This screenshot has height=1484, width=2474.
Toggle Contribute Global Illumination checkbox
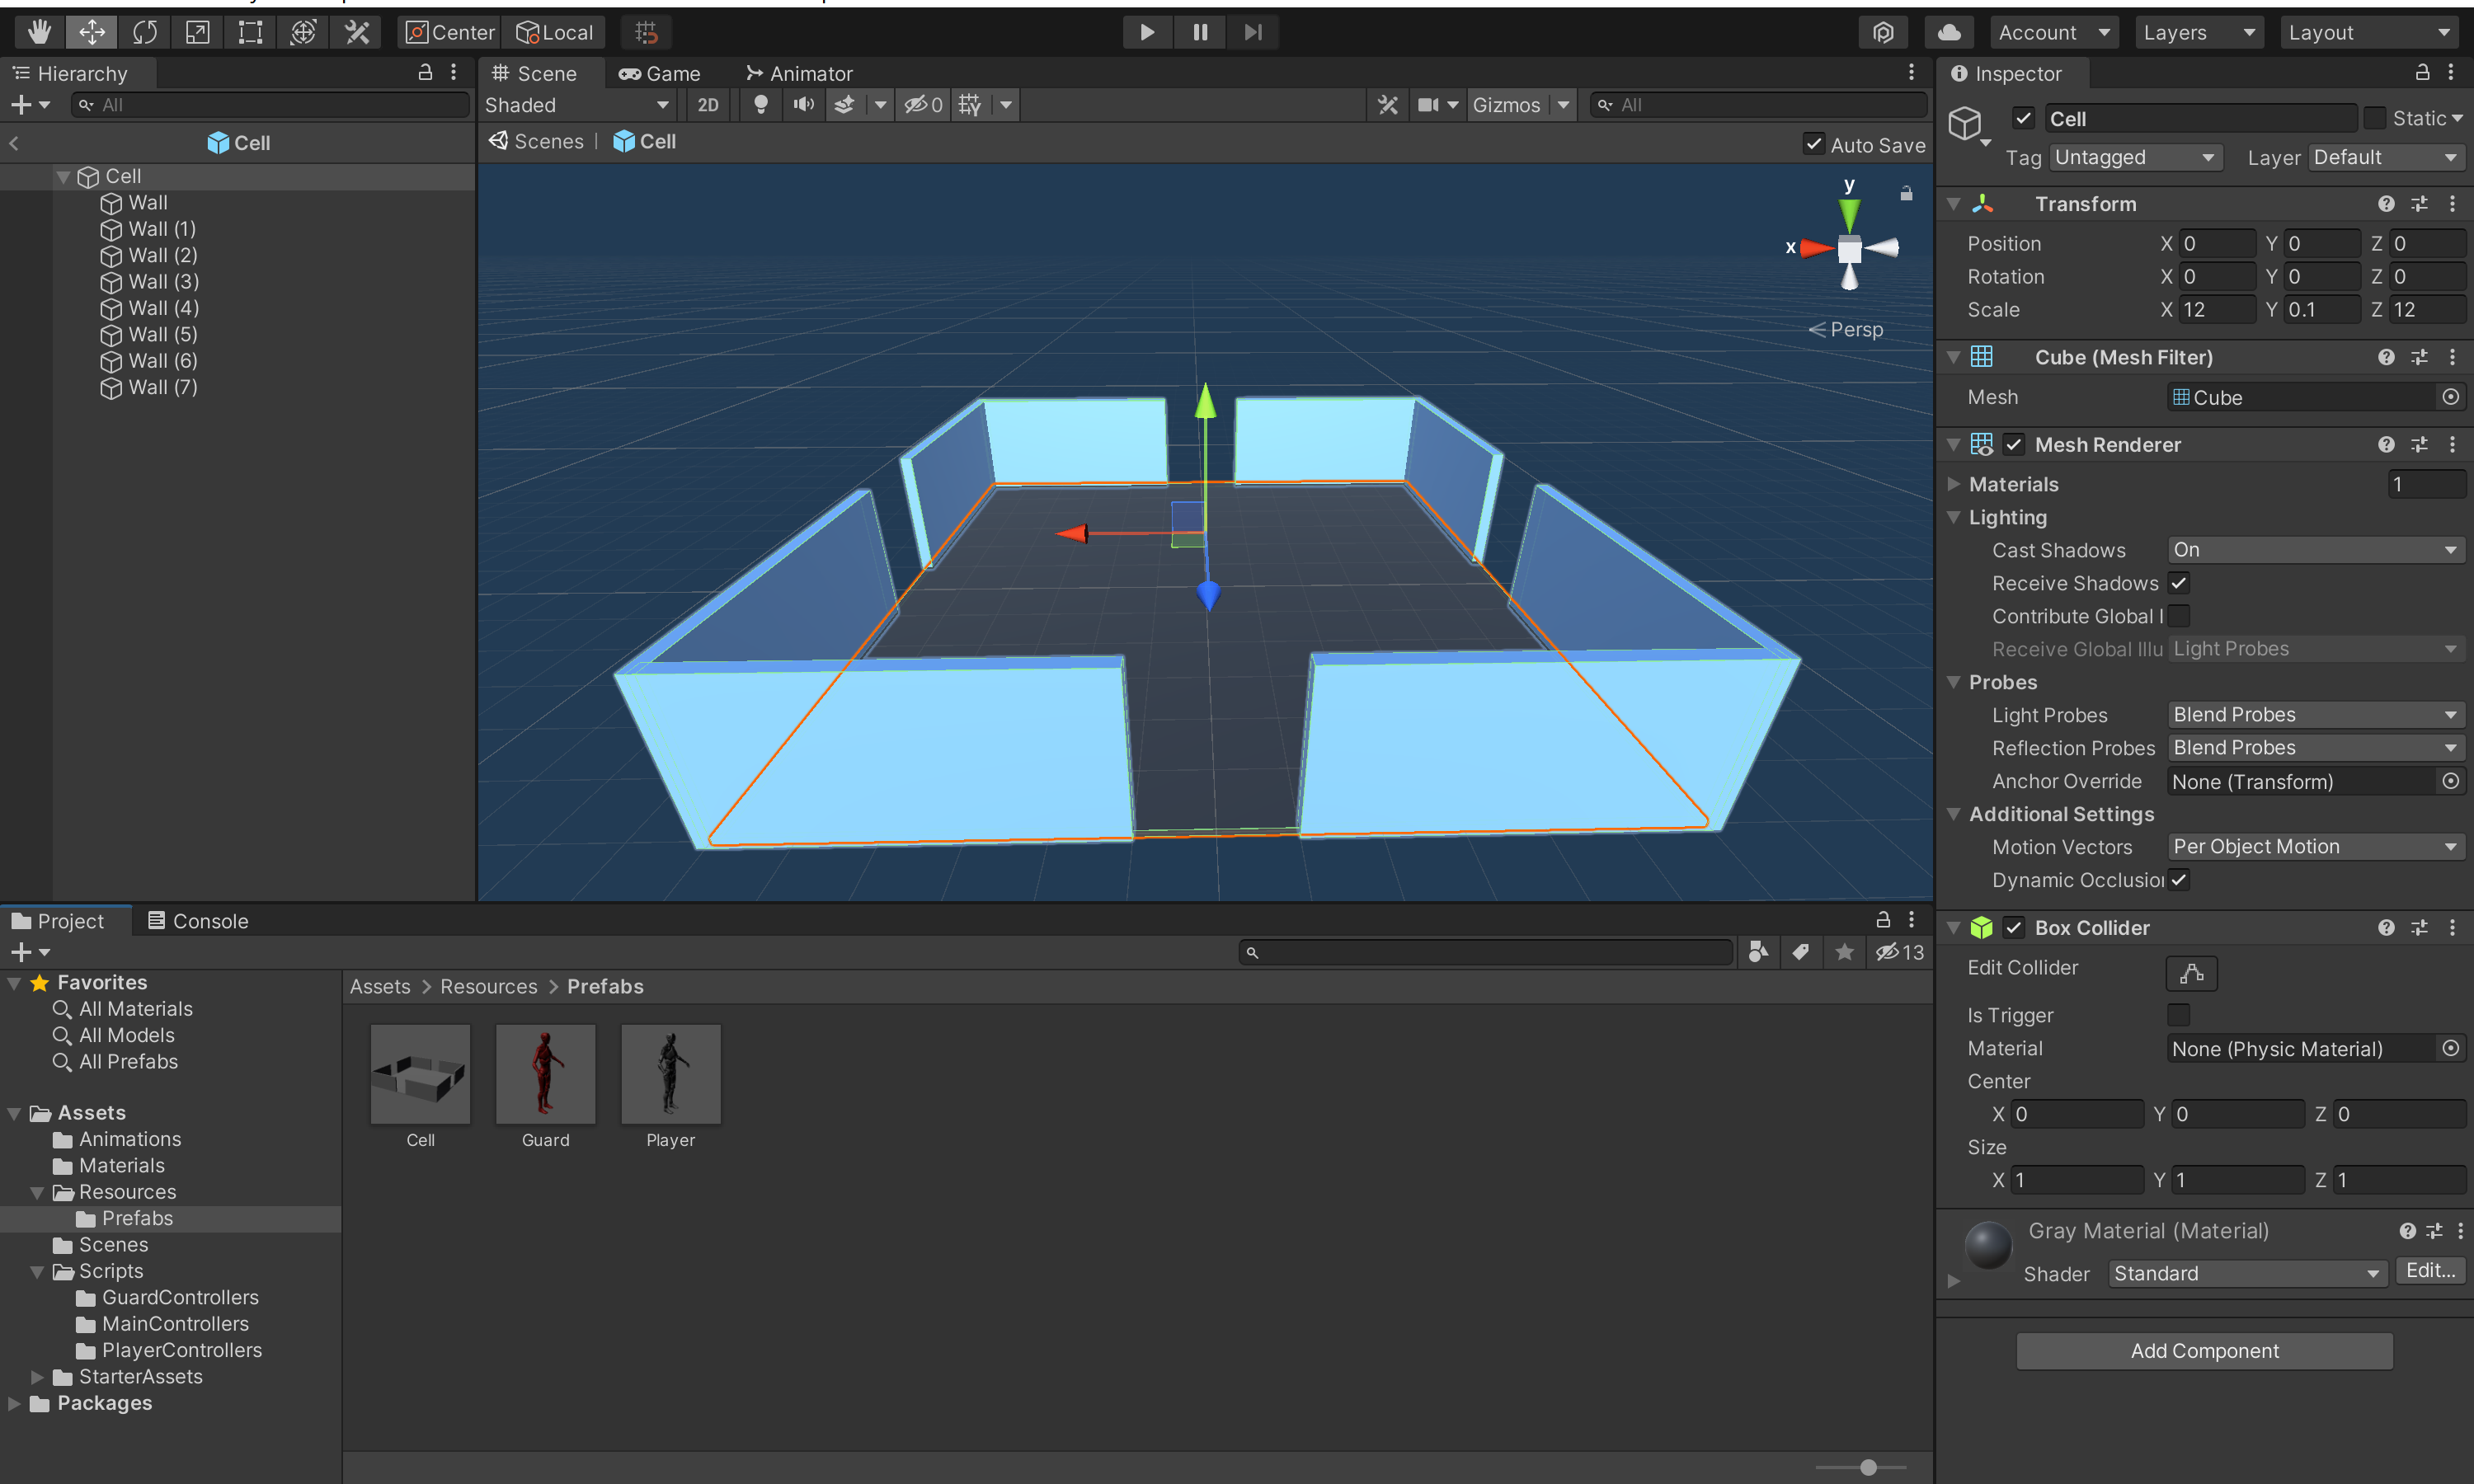coord(2179,616)
